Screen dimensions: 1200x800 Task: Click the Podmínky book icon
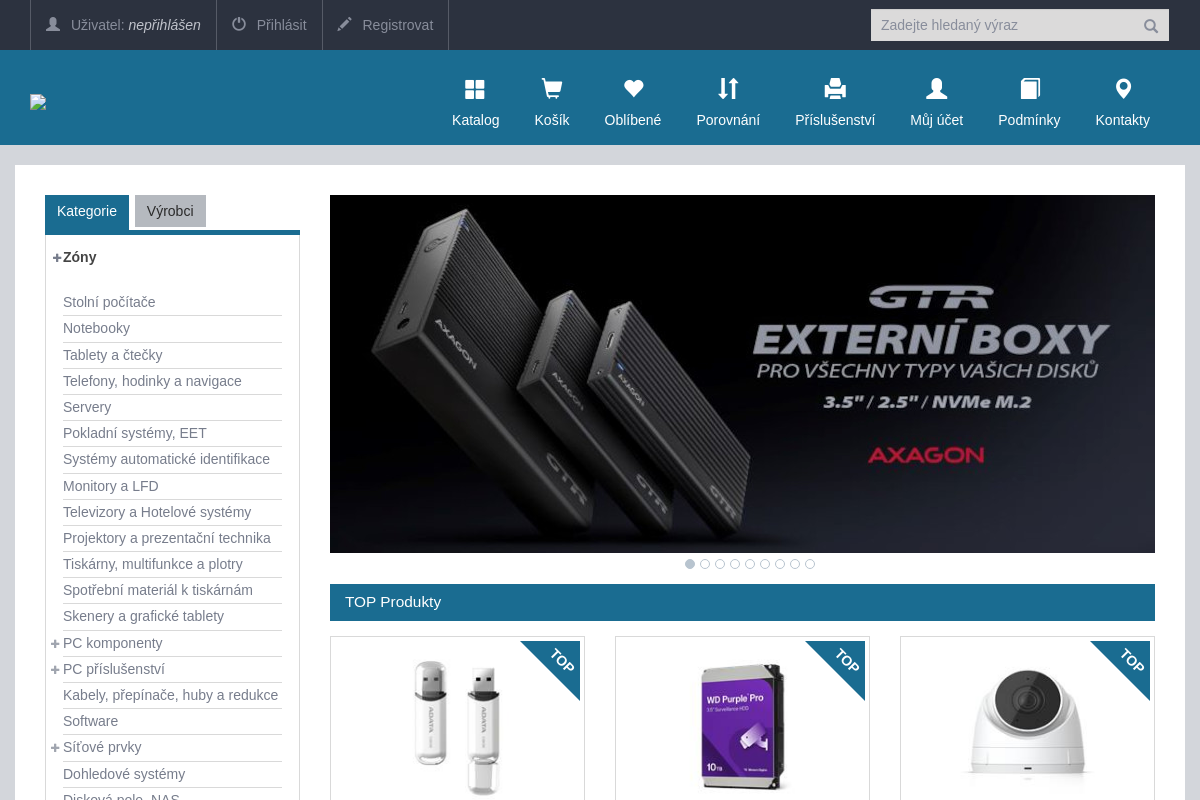point(1029,90)
